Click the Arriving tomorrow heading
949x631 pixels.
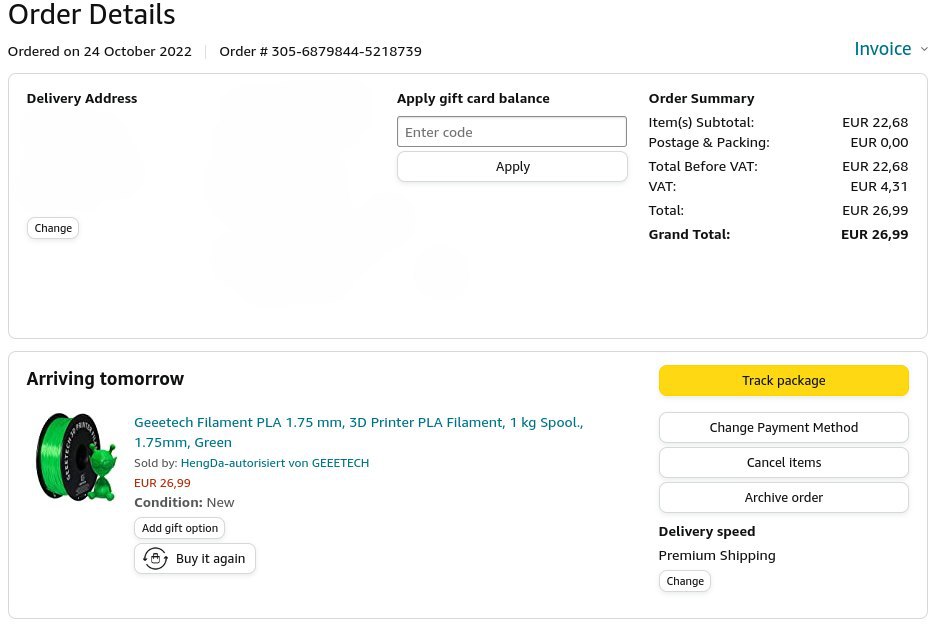click(x=105, y=379)
